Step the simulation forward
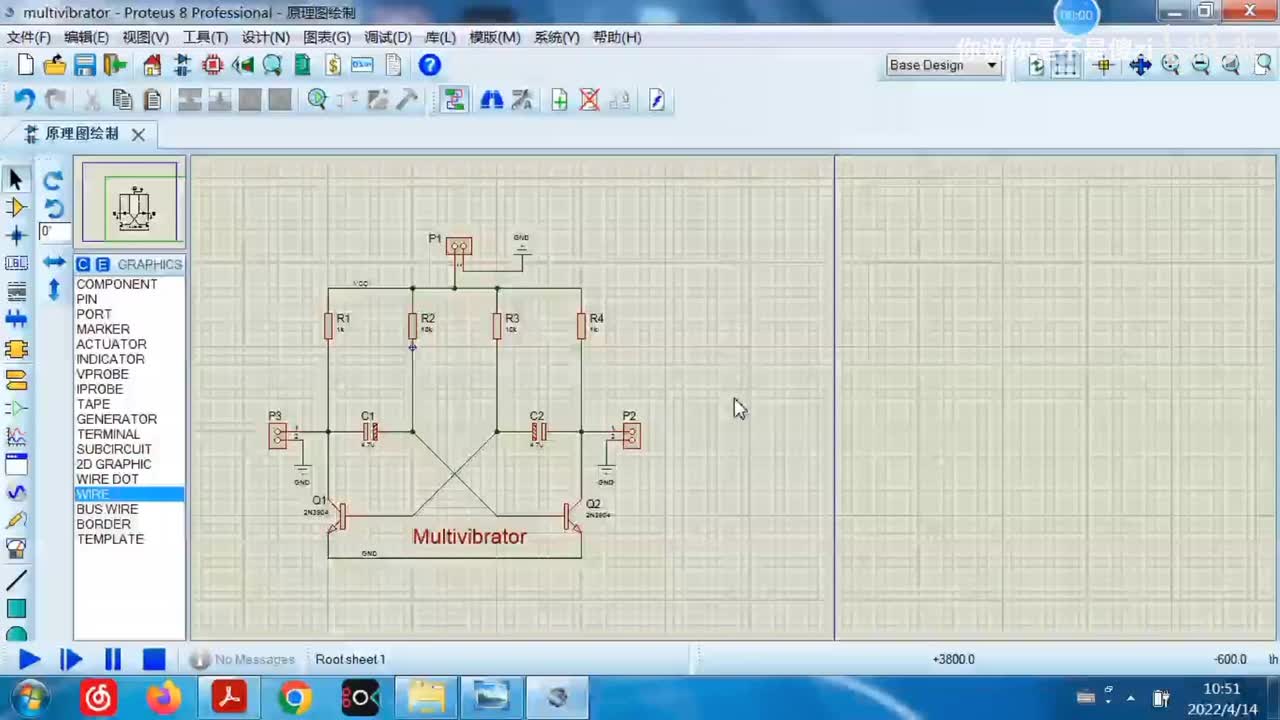This screenshot has width=1280, height=720. click(71, 660)
